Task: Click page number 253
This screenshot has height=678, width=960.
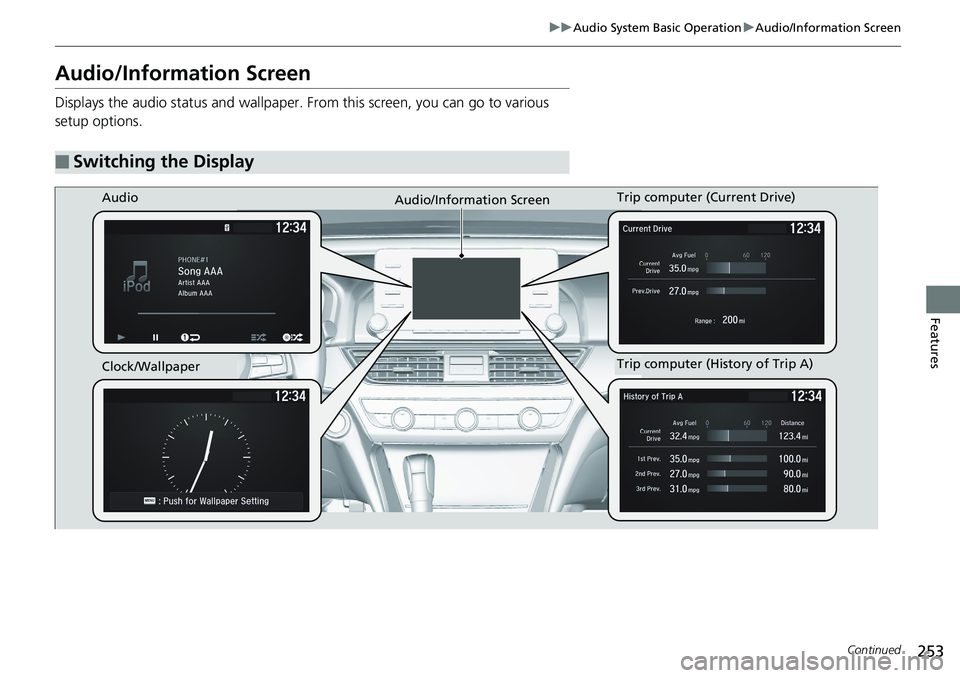Action: [931, 650]
